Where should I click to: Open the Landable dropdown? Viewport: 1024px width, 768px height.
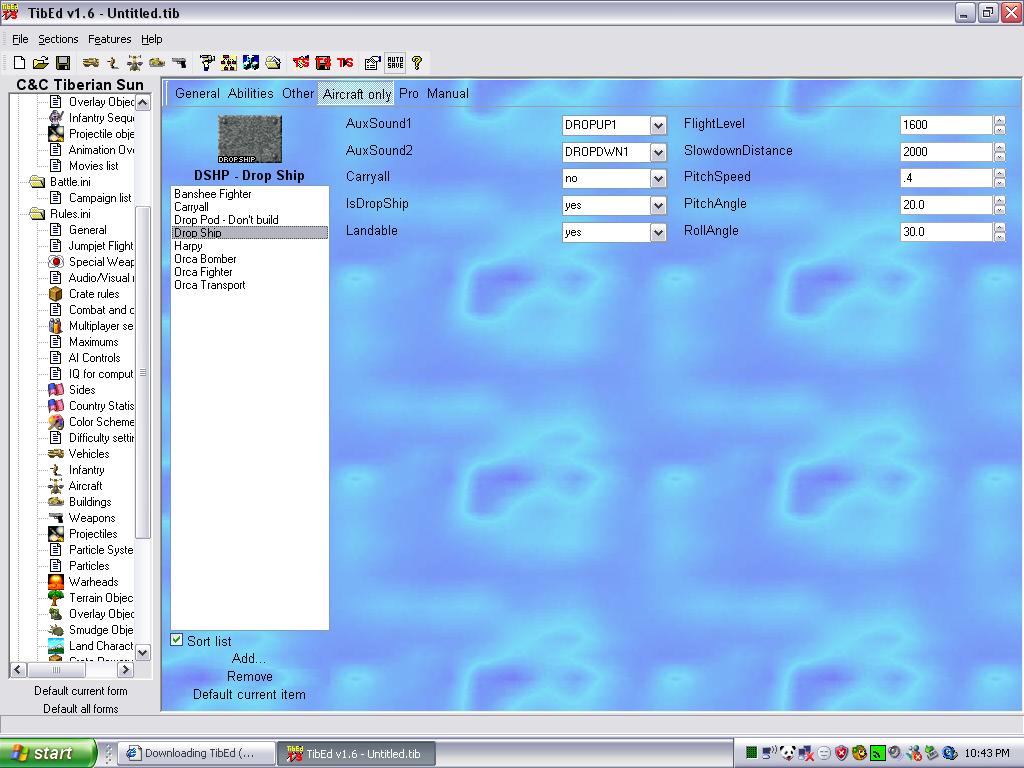click(658, 232)
